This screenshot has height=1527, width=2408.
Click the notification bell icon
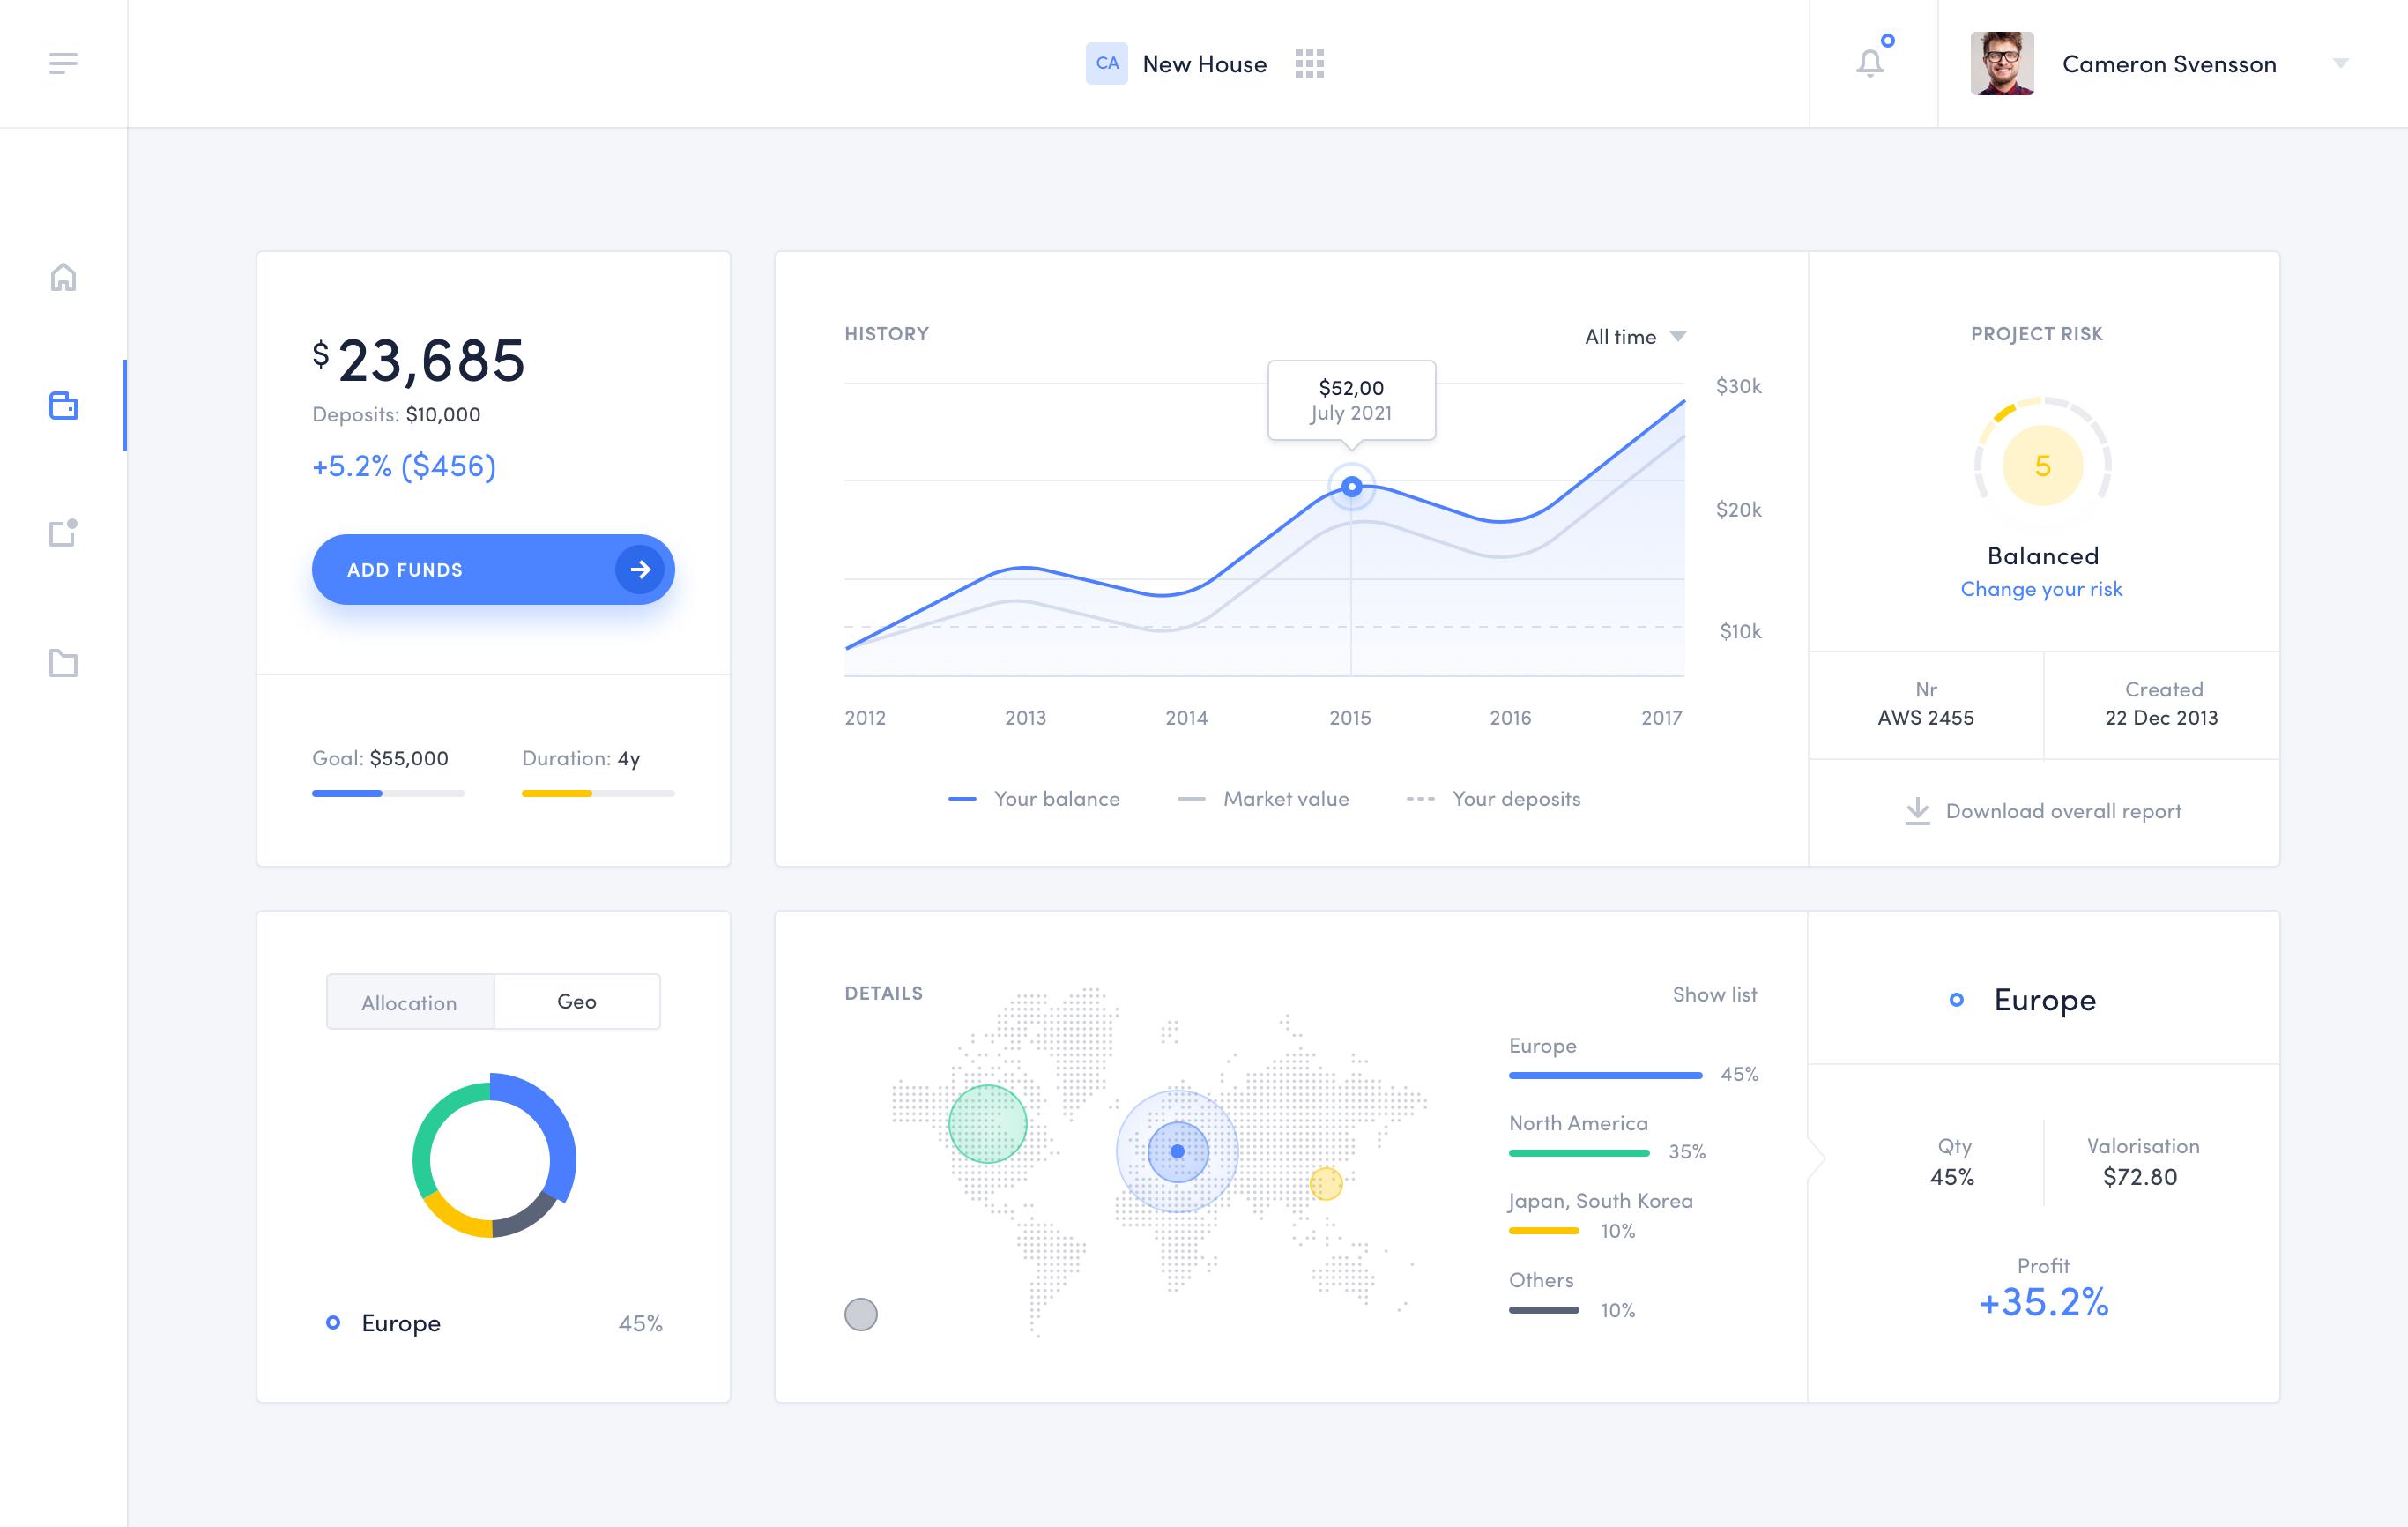click(x=1871, y=63)
